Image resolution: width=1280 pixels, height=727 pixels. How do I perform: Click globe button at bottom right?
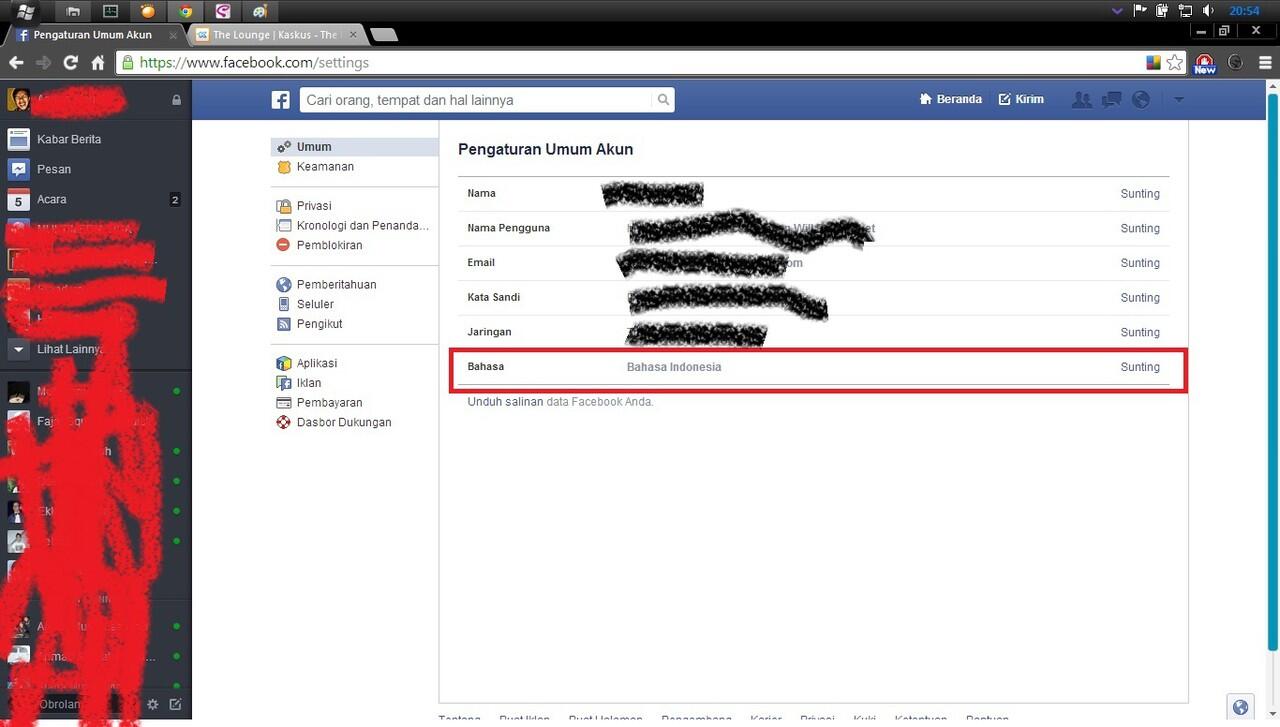click(x=1240, y=708)
